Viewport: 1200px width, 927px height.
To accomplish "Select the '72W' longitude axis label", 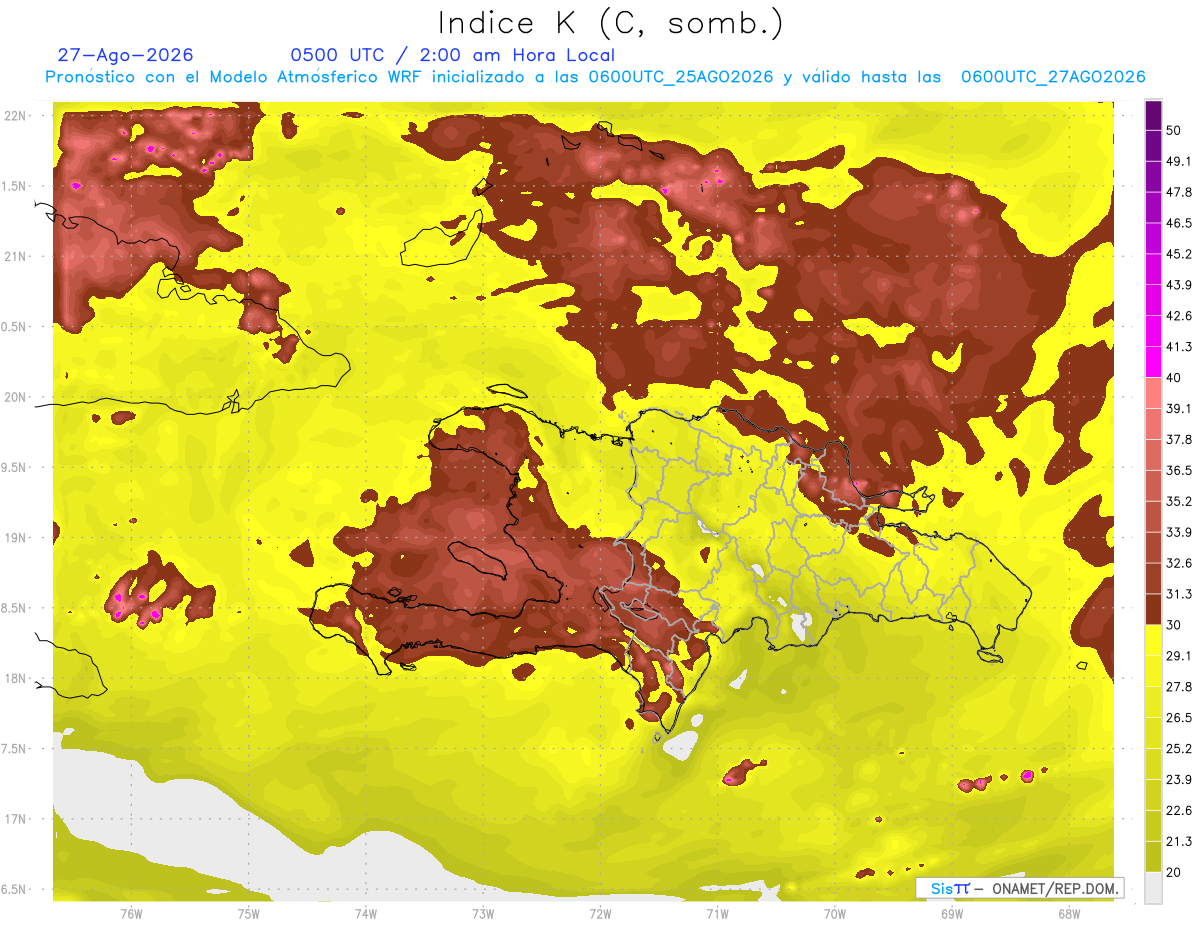I will click(600, 913).
